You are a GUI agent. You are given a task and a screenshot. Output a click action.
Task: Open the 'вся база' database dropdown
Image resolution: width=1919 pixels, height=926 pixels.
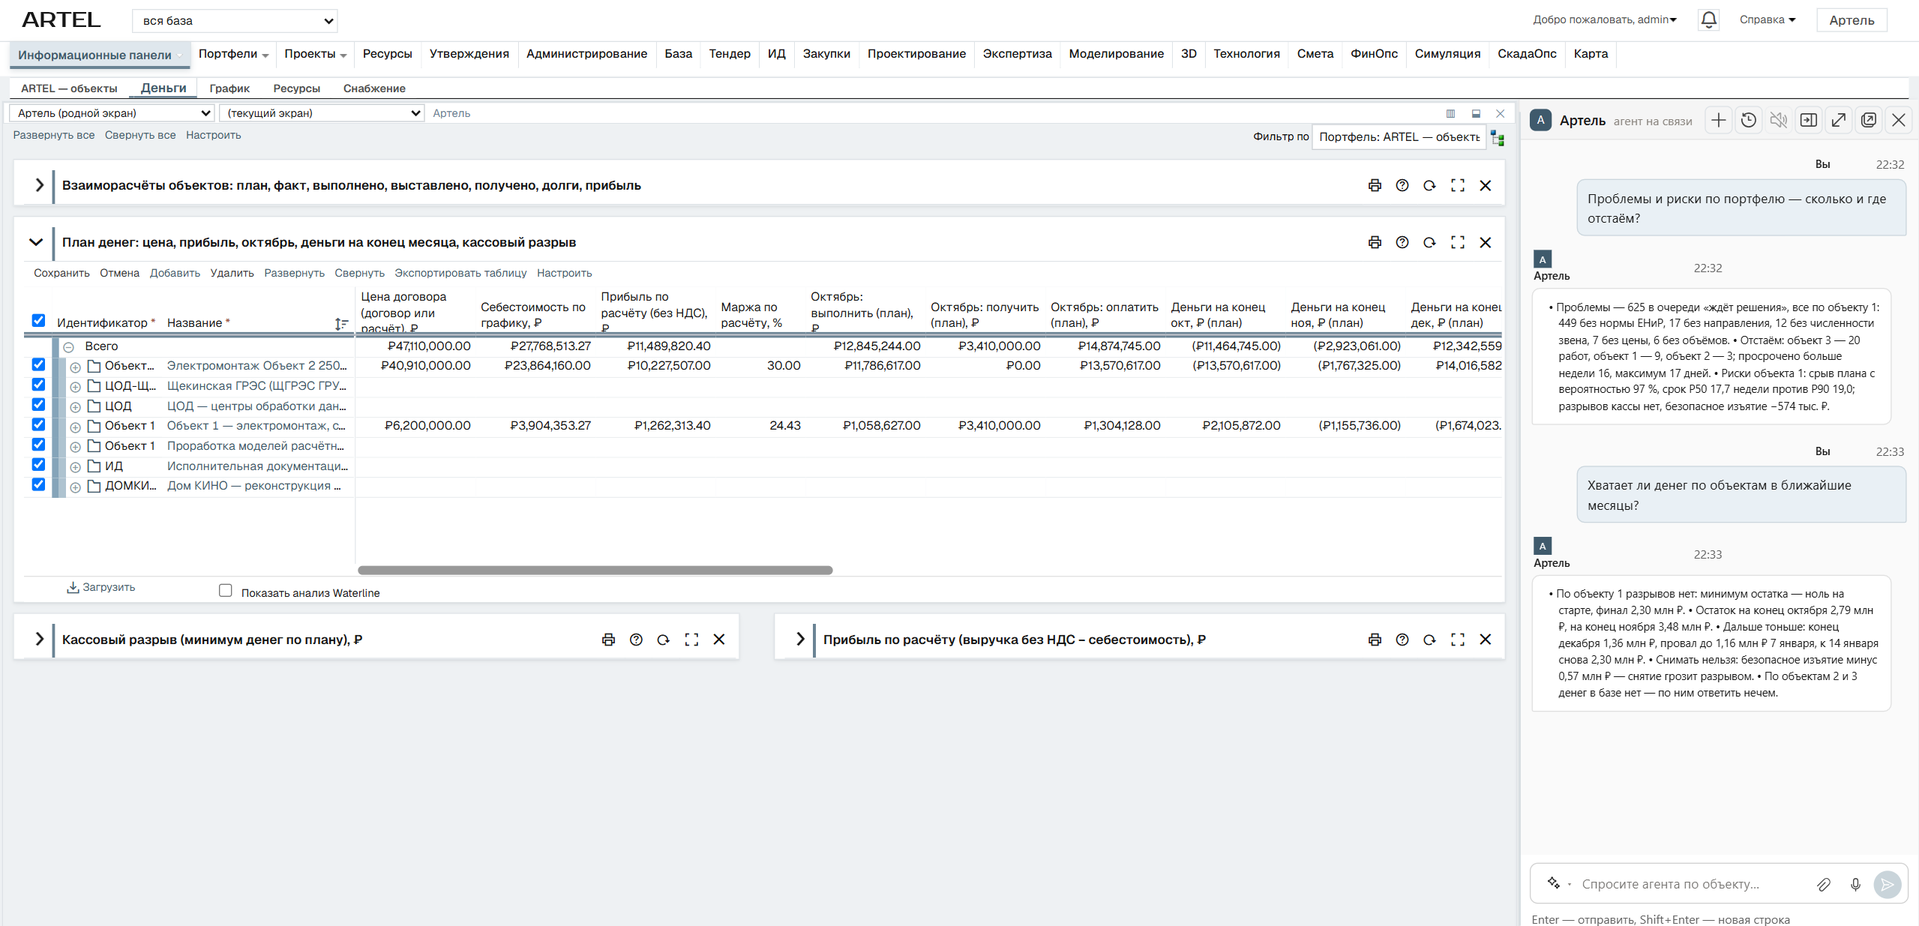(235, 21)
